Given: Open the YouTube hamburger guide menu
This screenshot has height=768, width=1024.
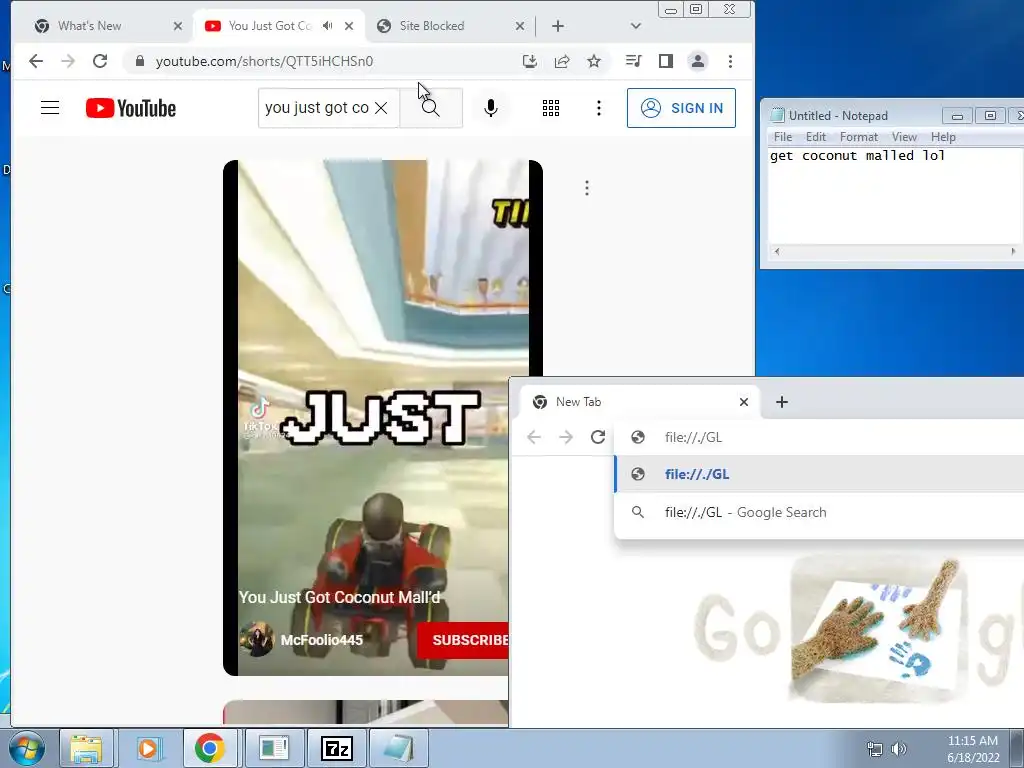Looking at the screenshot, I should (x=50, y=108).
